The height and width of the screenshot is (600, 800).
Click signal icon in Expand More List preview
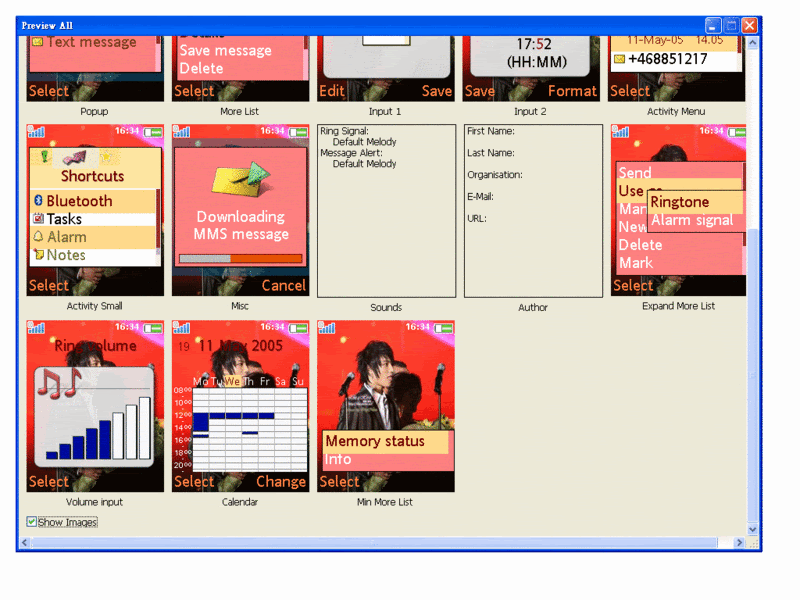point(620,132)
